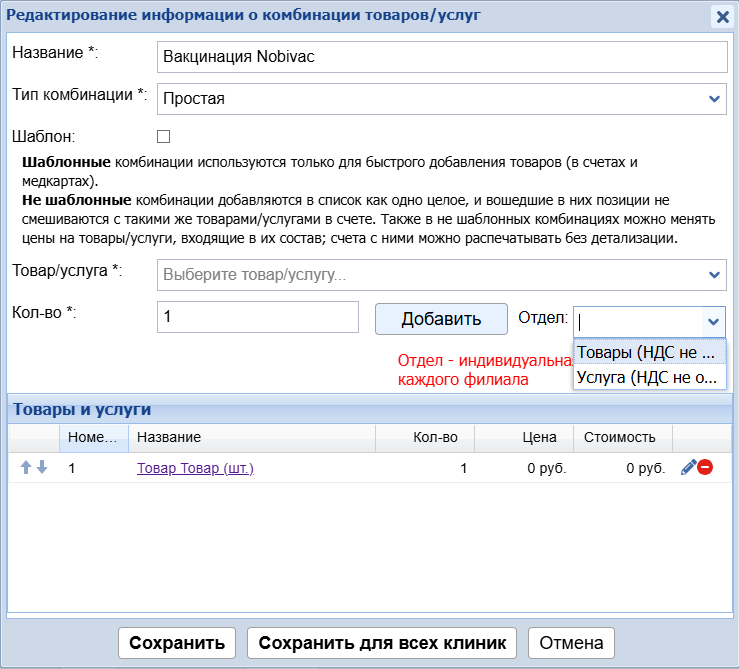Sort by the Стоимость column header
Viewport: 739px width, 669px height.
621,437
